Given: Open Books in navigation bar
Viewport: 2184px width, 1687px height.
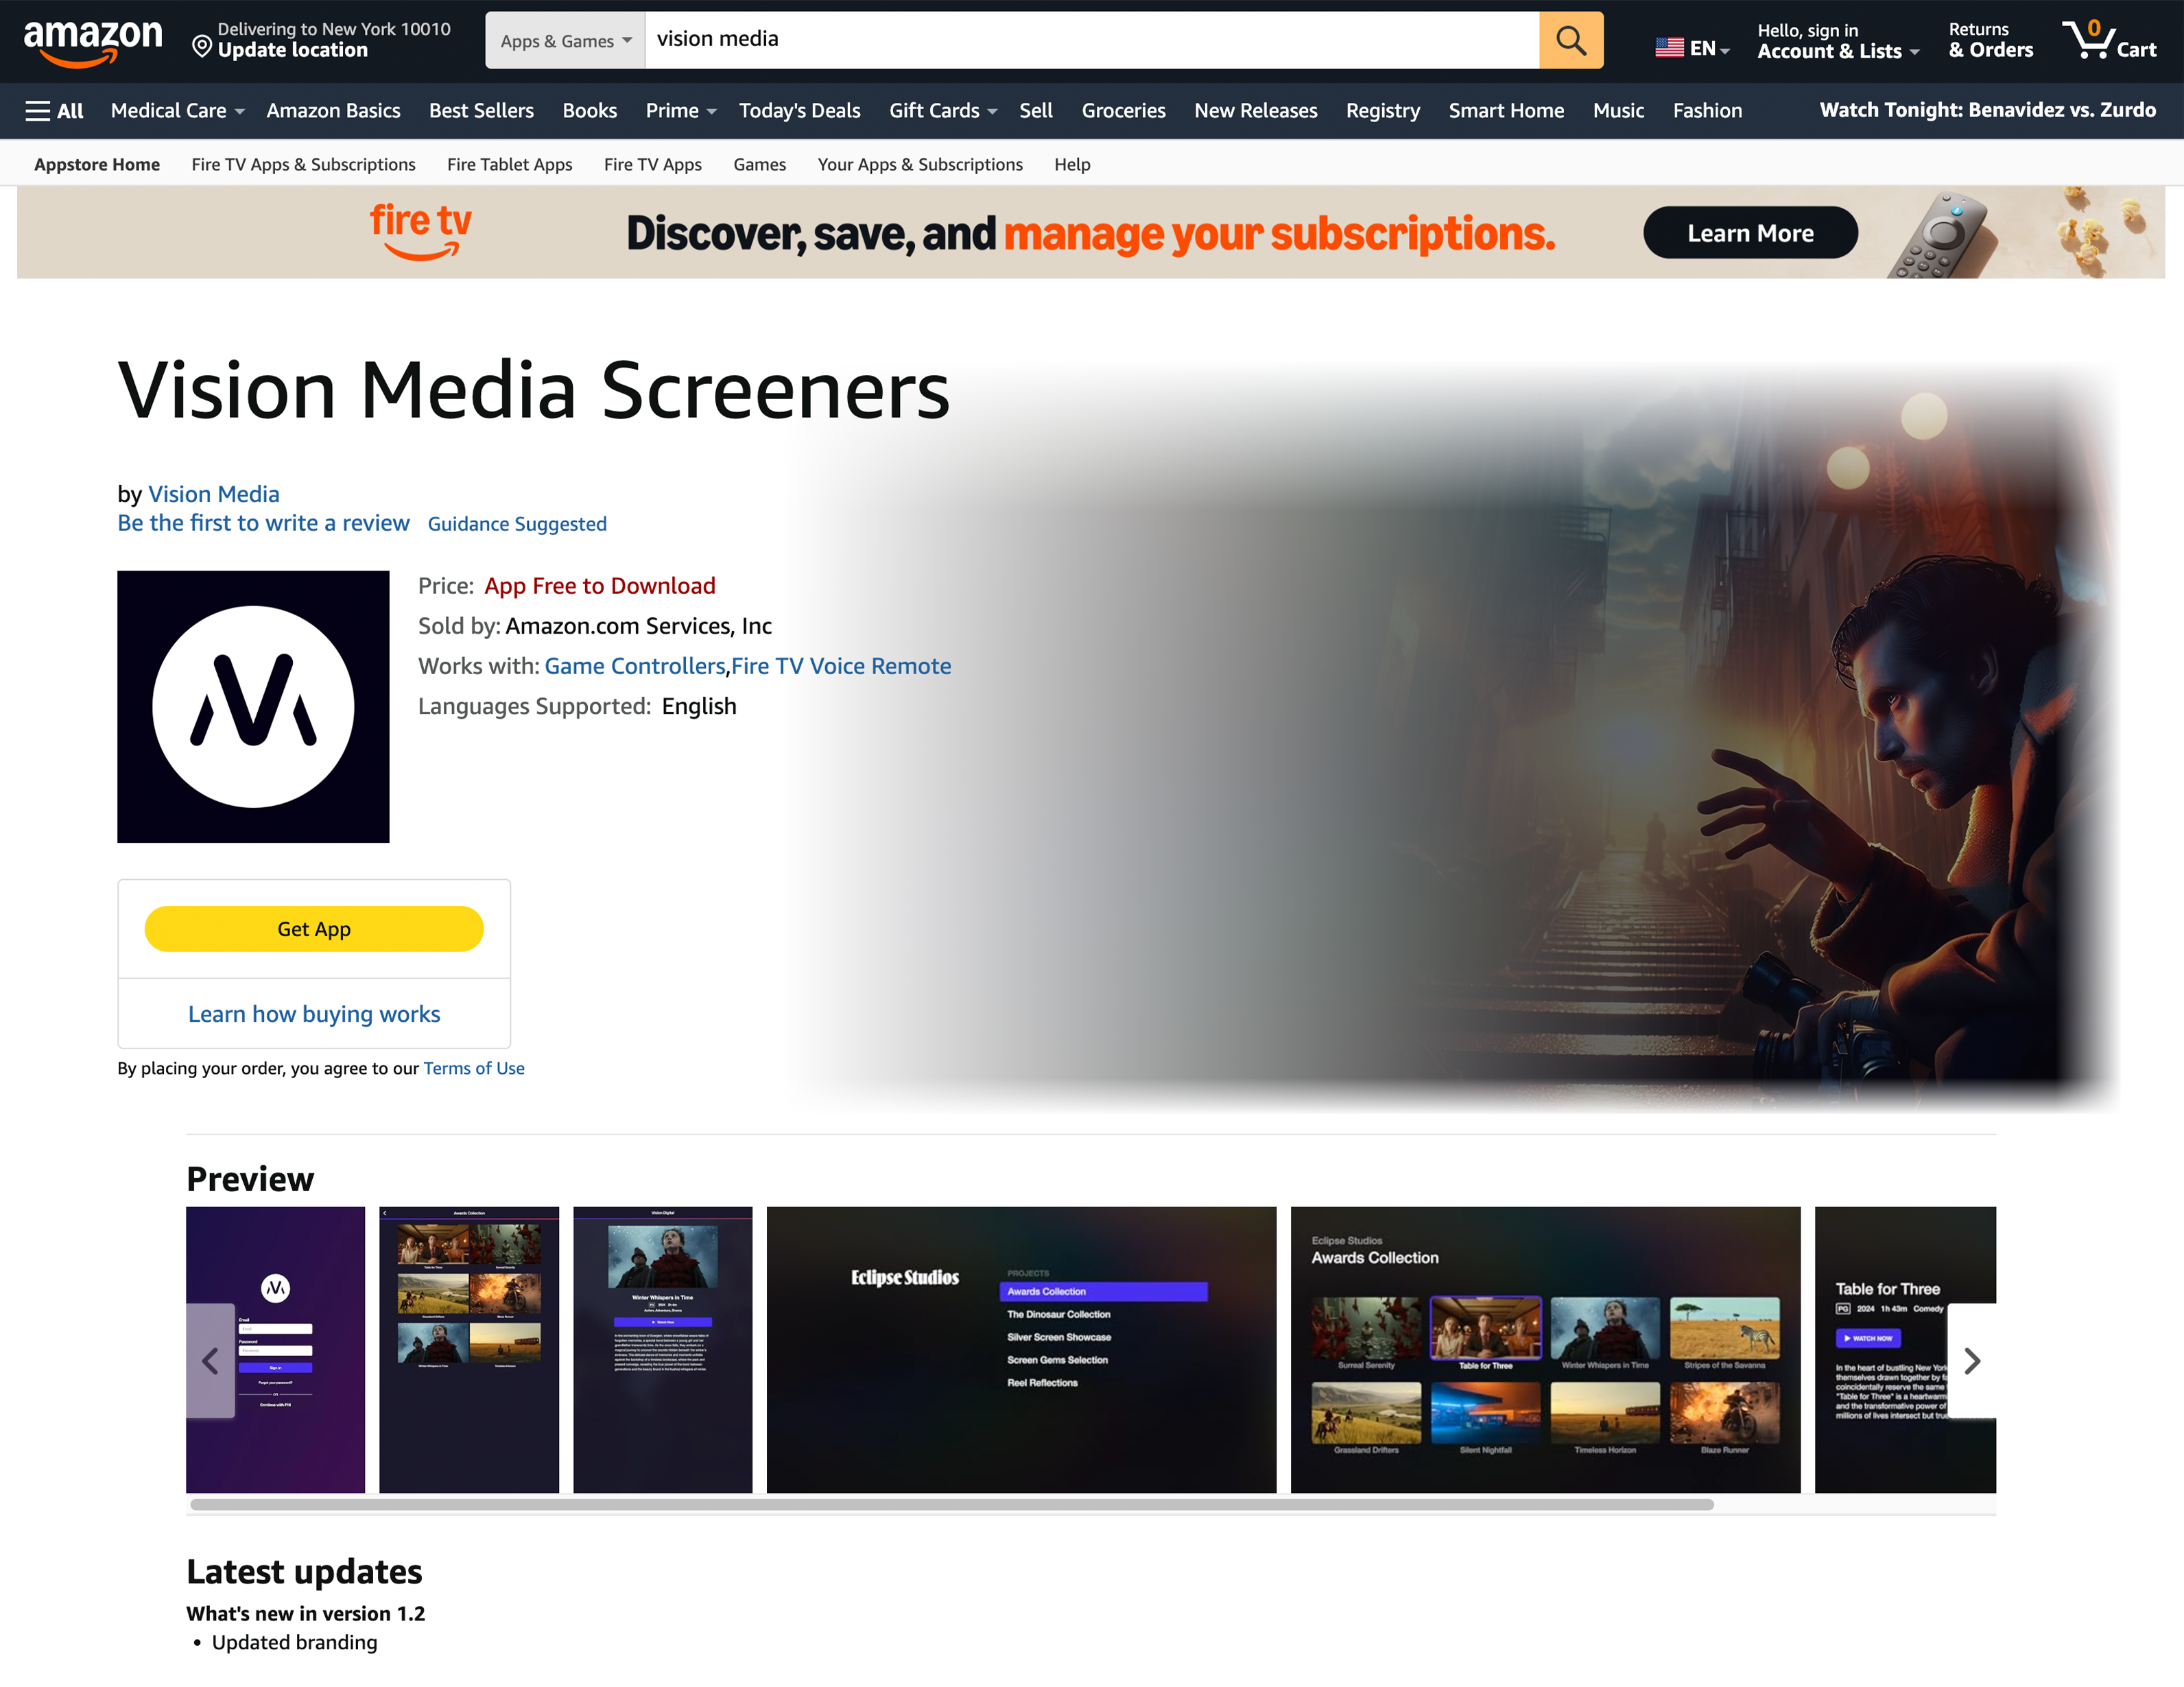Looking at the screenshot, I should click(x=589, y=111).
